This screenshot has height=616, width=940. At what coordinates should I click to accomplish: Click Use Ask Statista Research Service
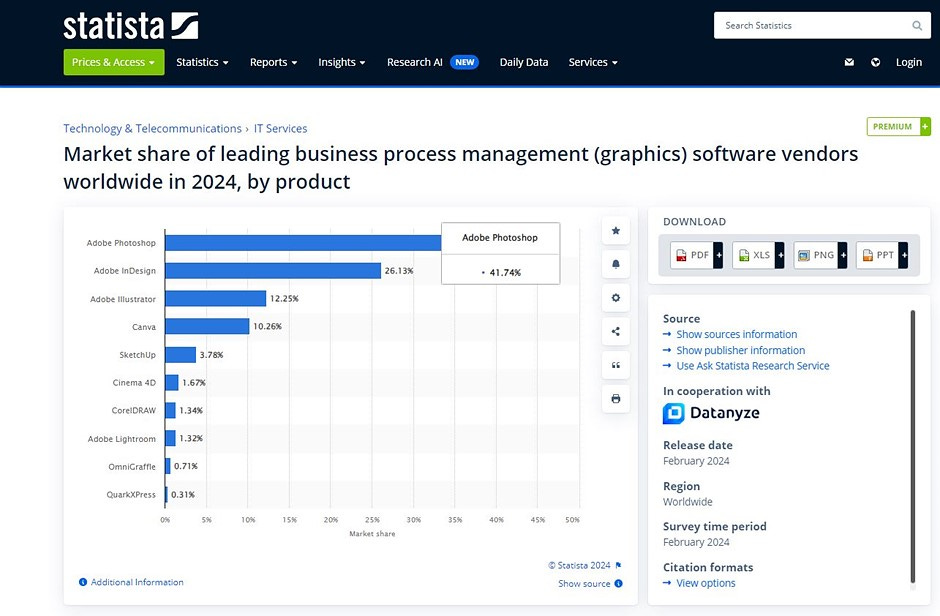tap(753, 366)
